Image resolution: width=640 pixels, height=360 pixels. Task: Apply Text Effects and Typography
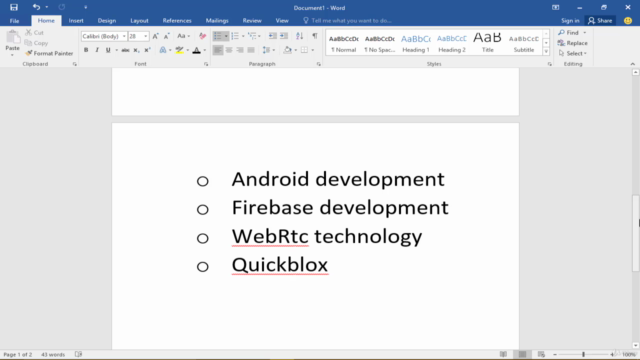(x=163, y=50)
